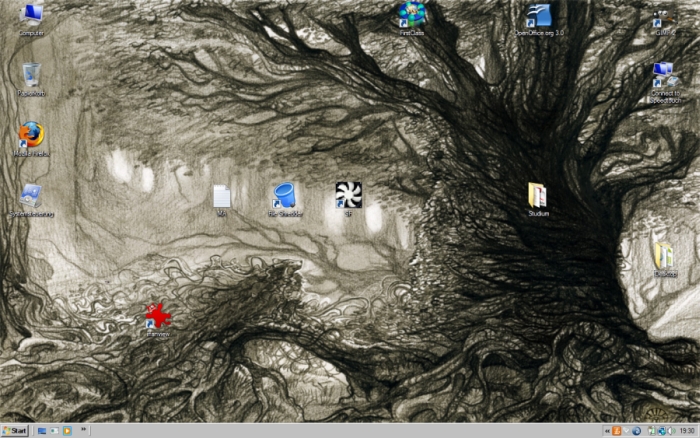Select the FirstClass shortcut icon

pyautogui.click(x=412, y=19)
